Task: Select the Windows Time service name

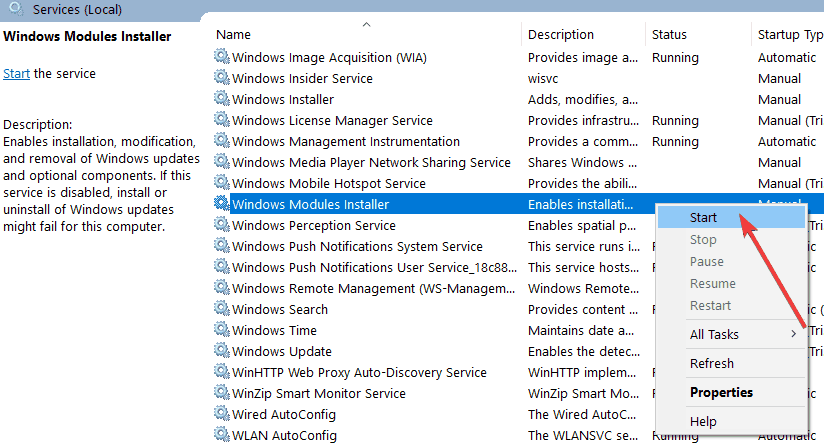Action: pyautogui.click(x=274, y=330)
